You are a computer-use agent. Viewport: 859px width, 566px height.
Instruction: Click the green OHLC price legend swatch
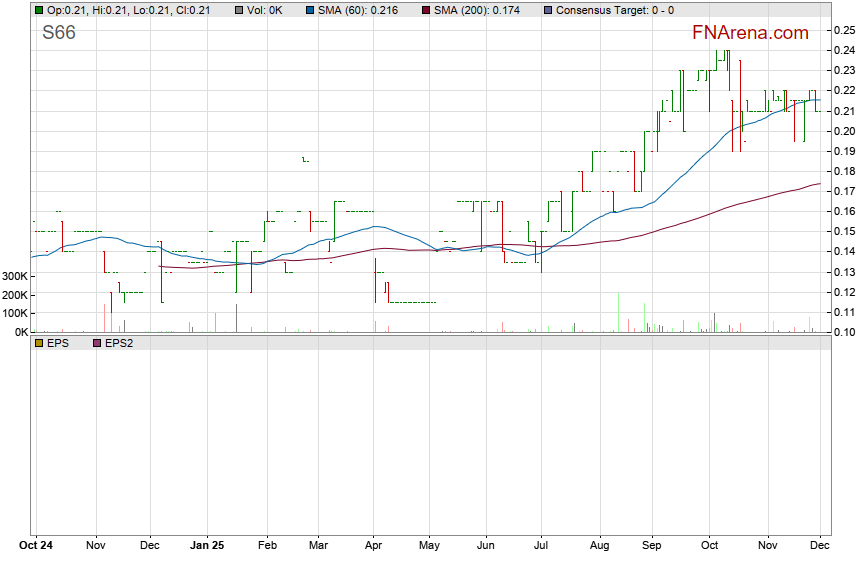39,10
